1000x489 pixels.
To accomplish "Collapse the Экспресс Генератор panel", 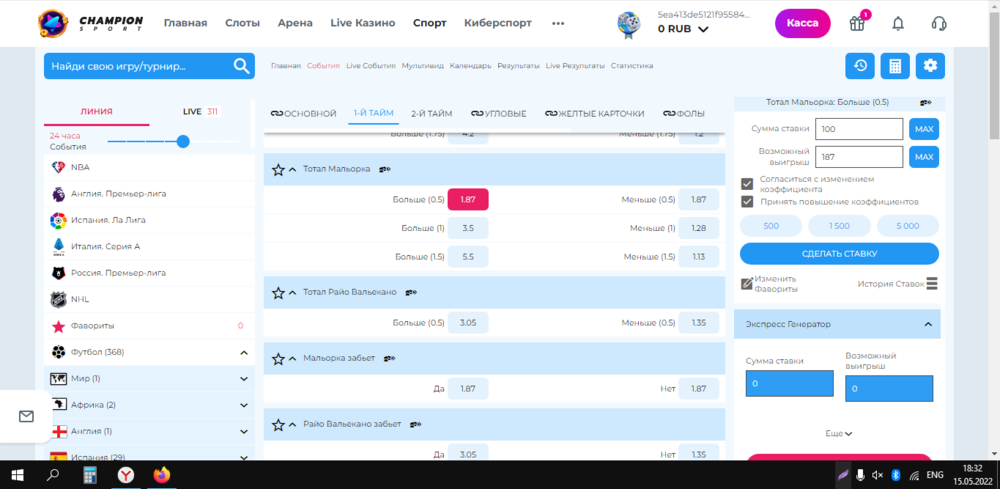I will coord(928,325).
